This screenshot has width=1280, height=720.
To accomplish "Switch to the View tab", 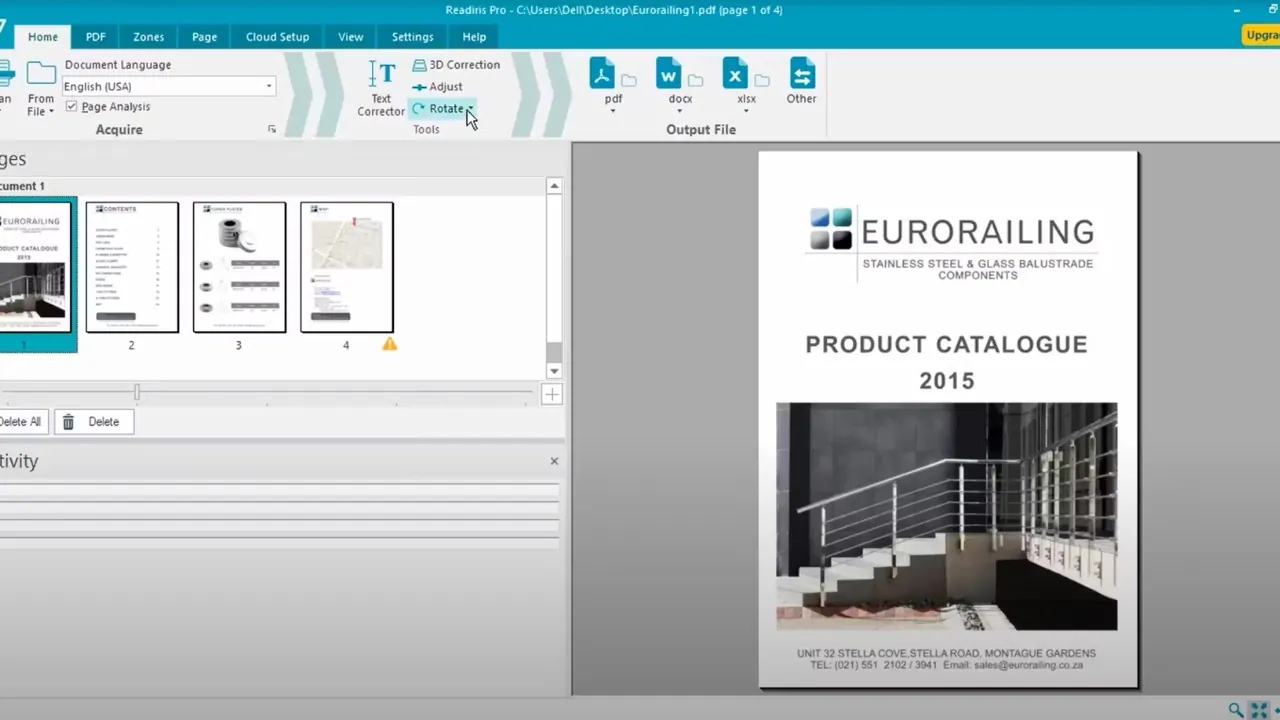I will [350, 37].
